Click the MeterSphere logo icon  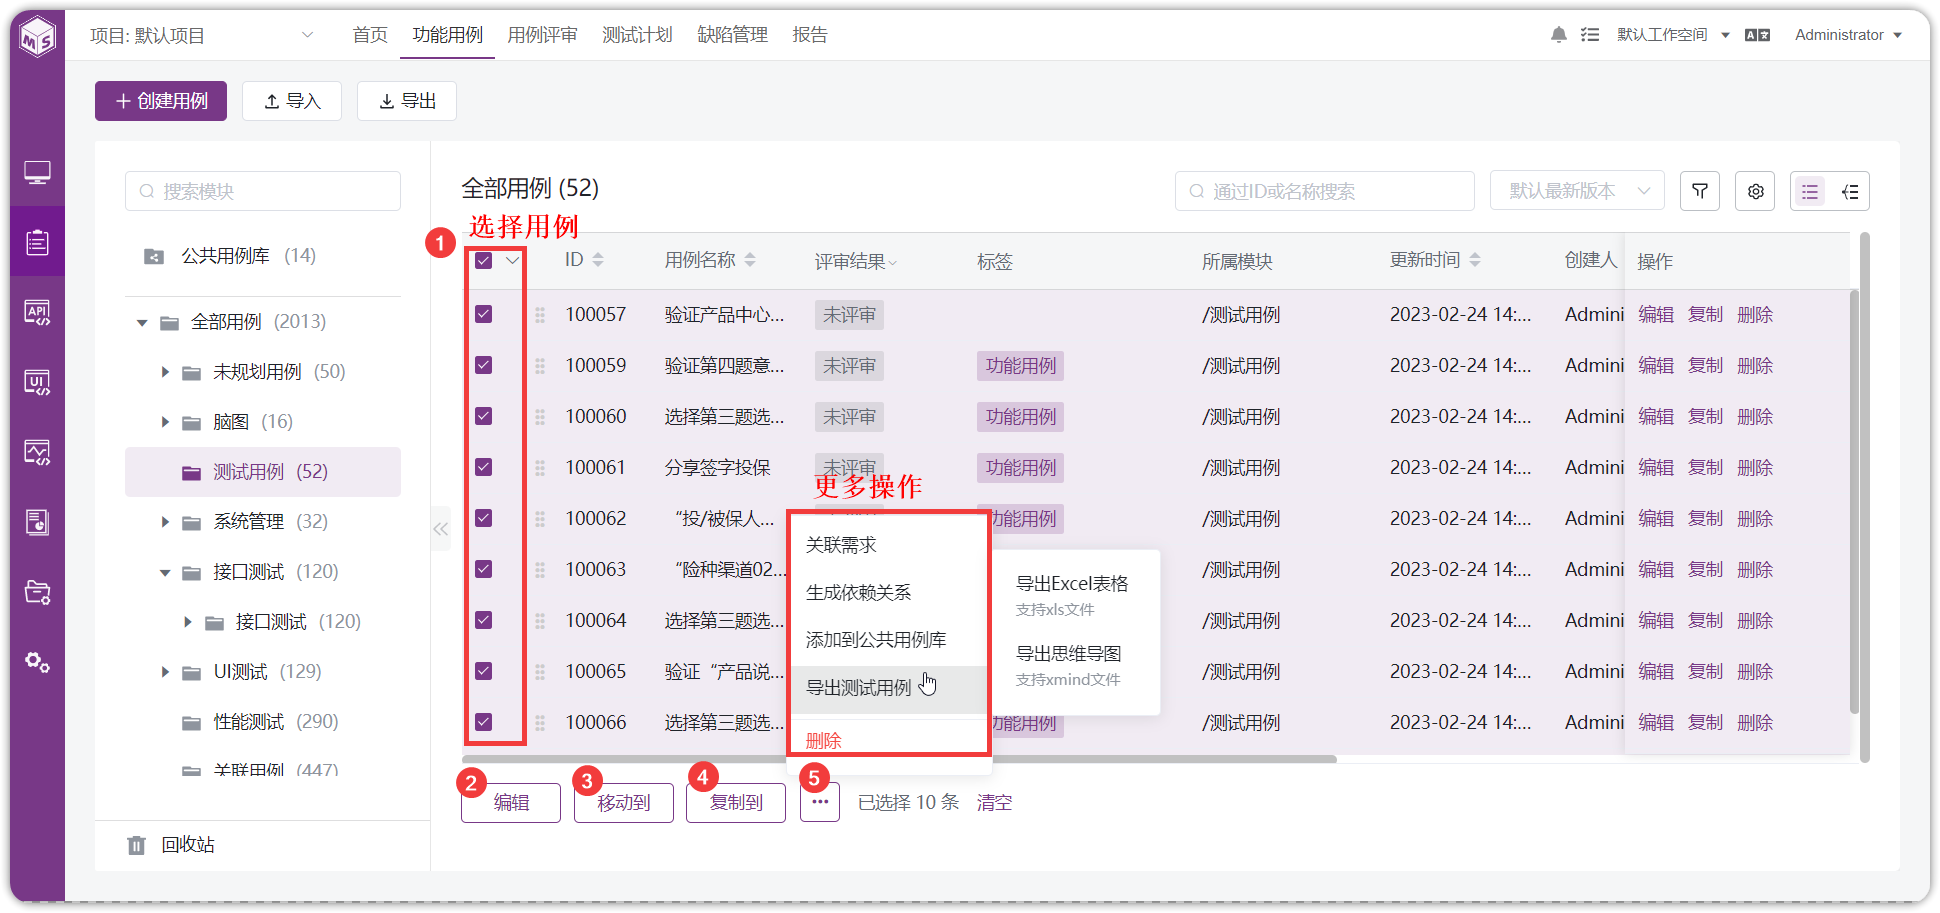coord(38,37)
